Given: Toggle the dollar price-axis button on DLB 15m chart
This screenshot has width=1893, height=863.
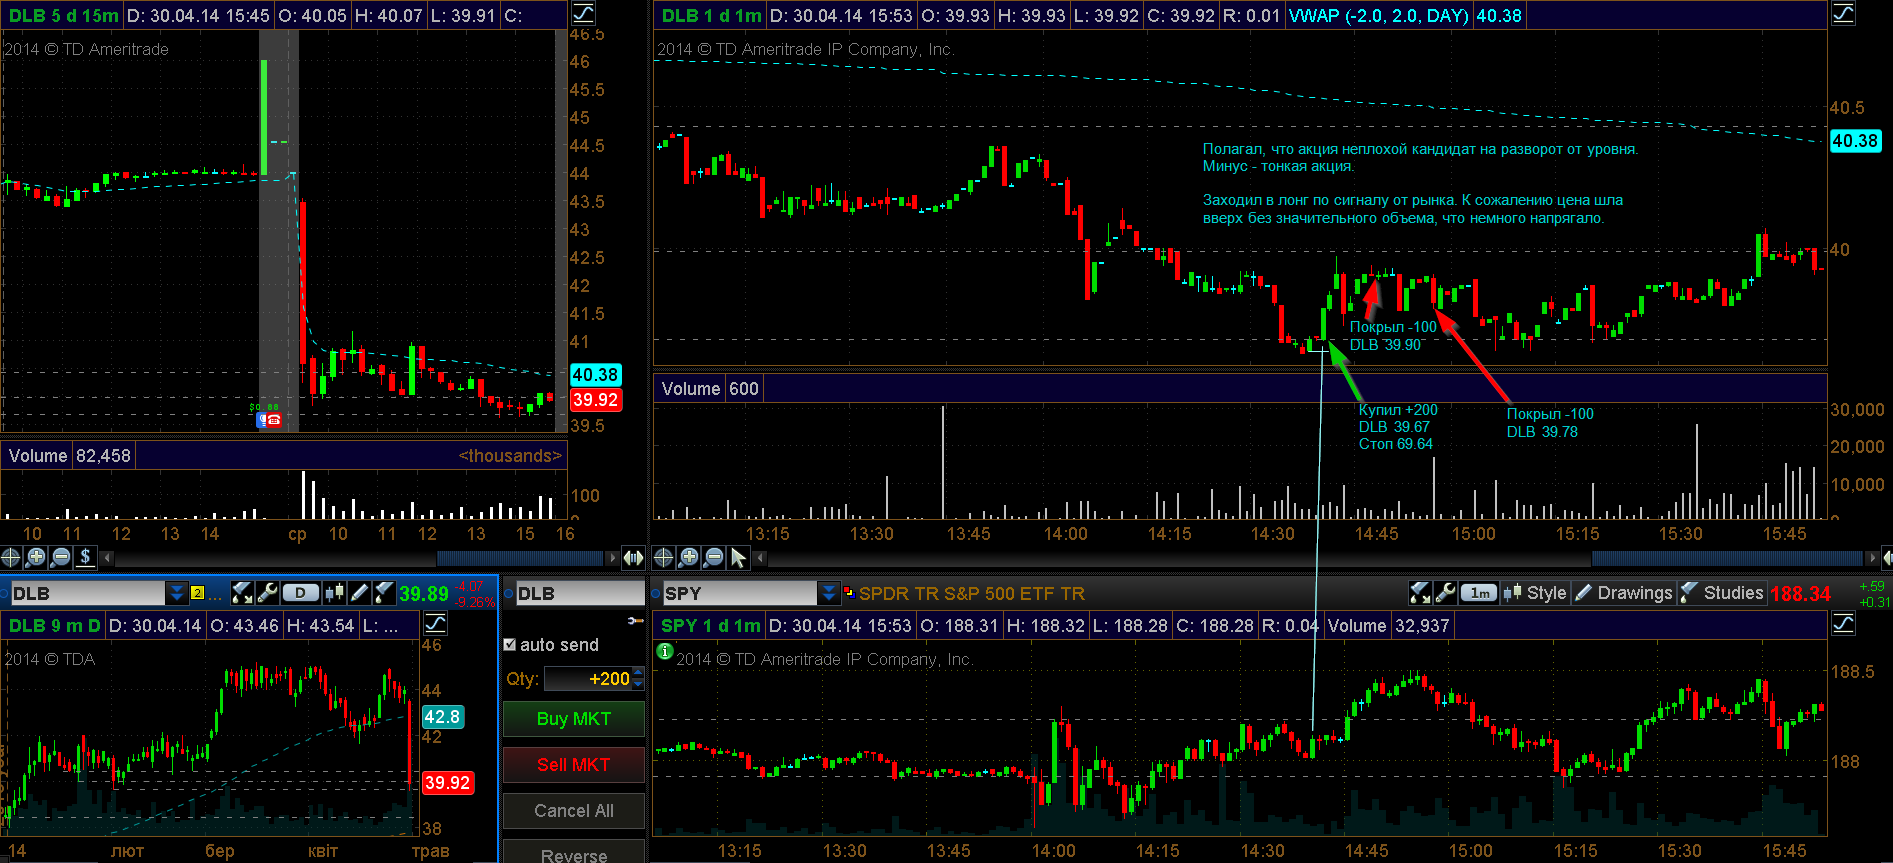Looking at the screenshot, I should pyautogui.click(x=86, y=557).
